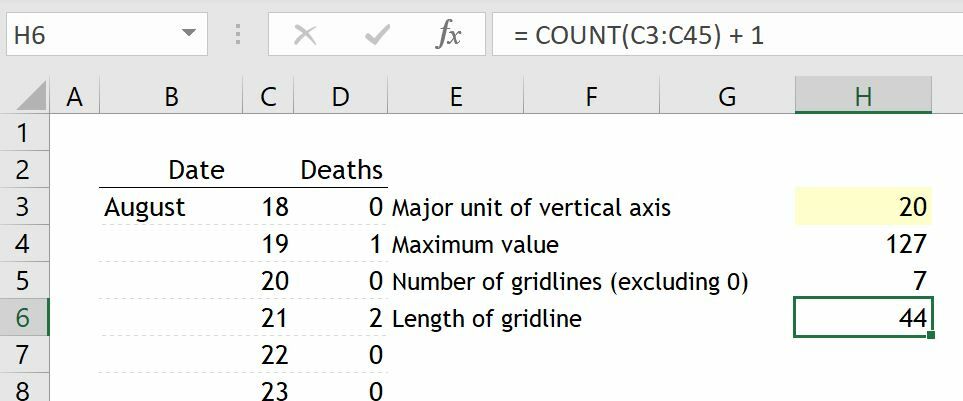
Task: Click yellow highlighted cell containing 20
Action: (863, 208)
